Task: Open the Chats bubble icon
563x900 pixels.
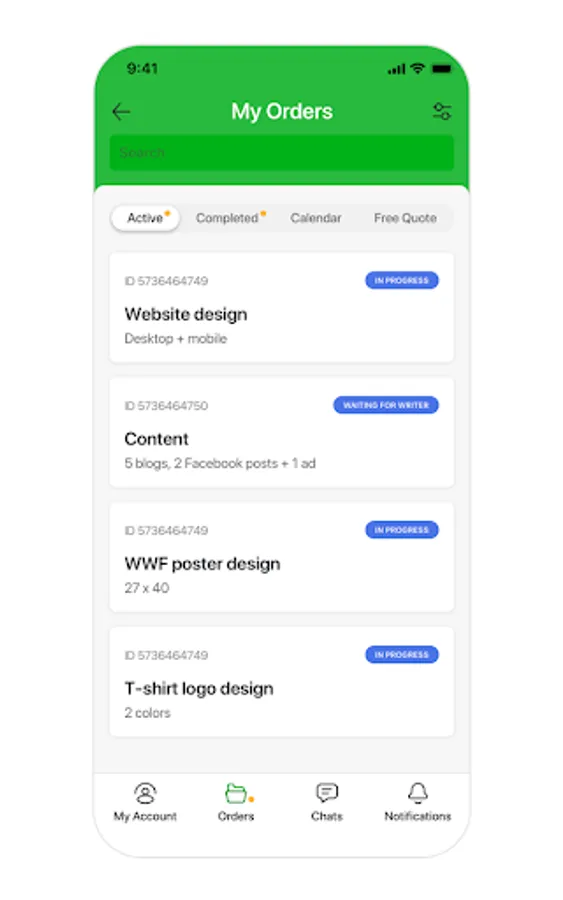Action: pos(327,793)
